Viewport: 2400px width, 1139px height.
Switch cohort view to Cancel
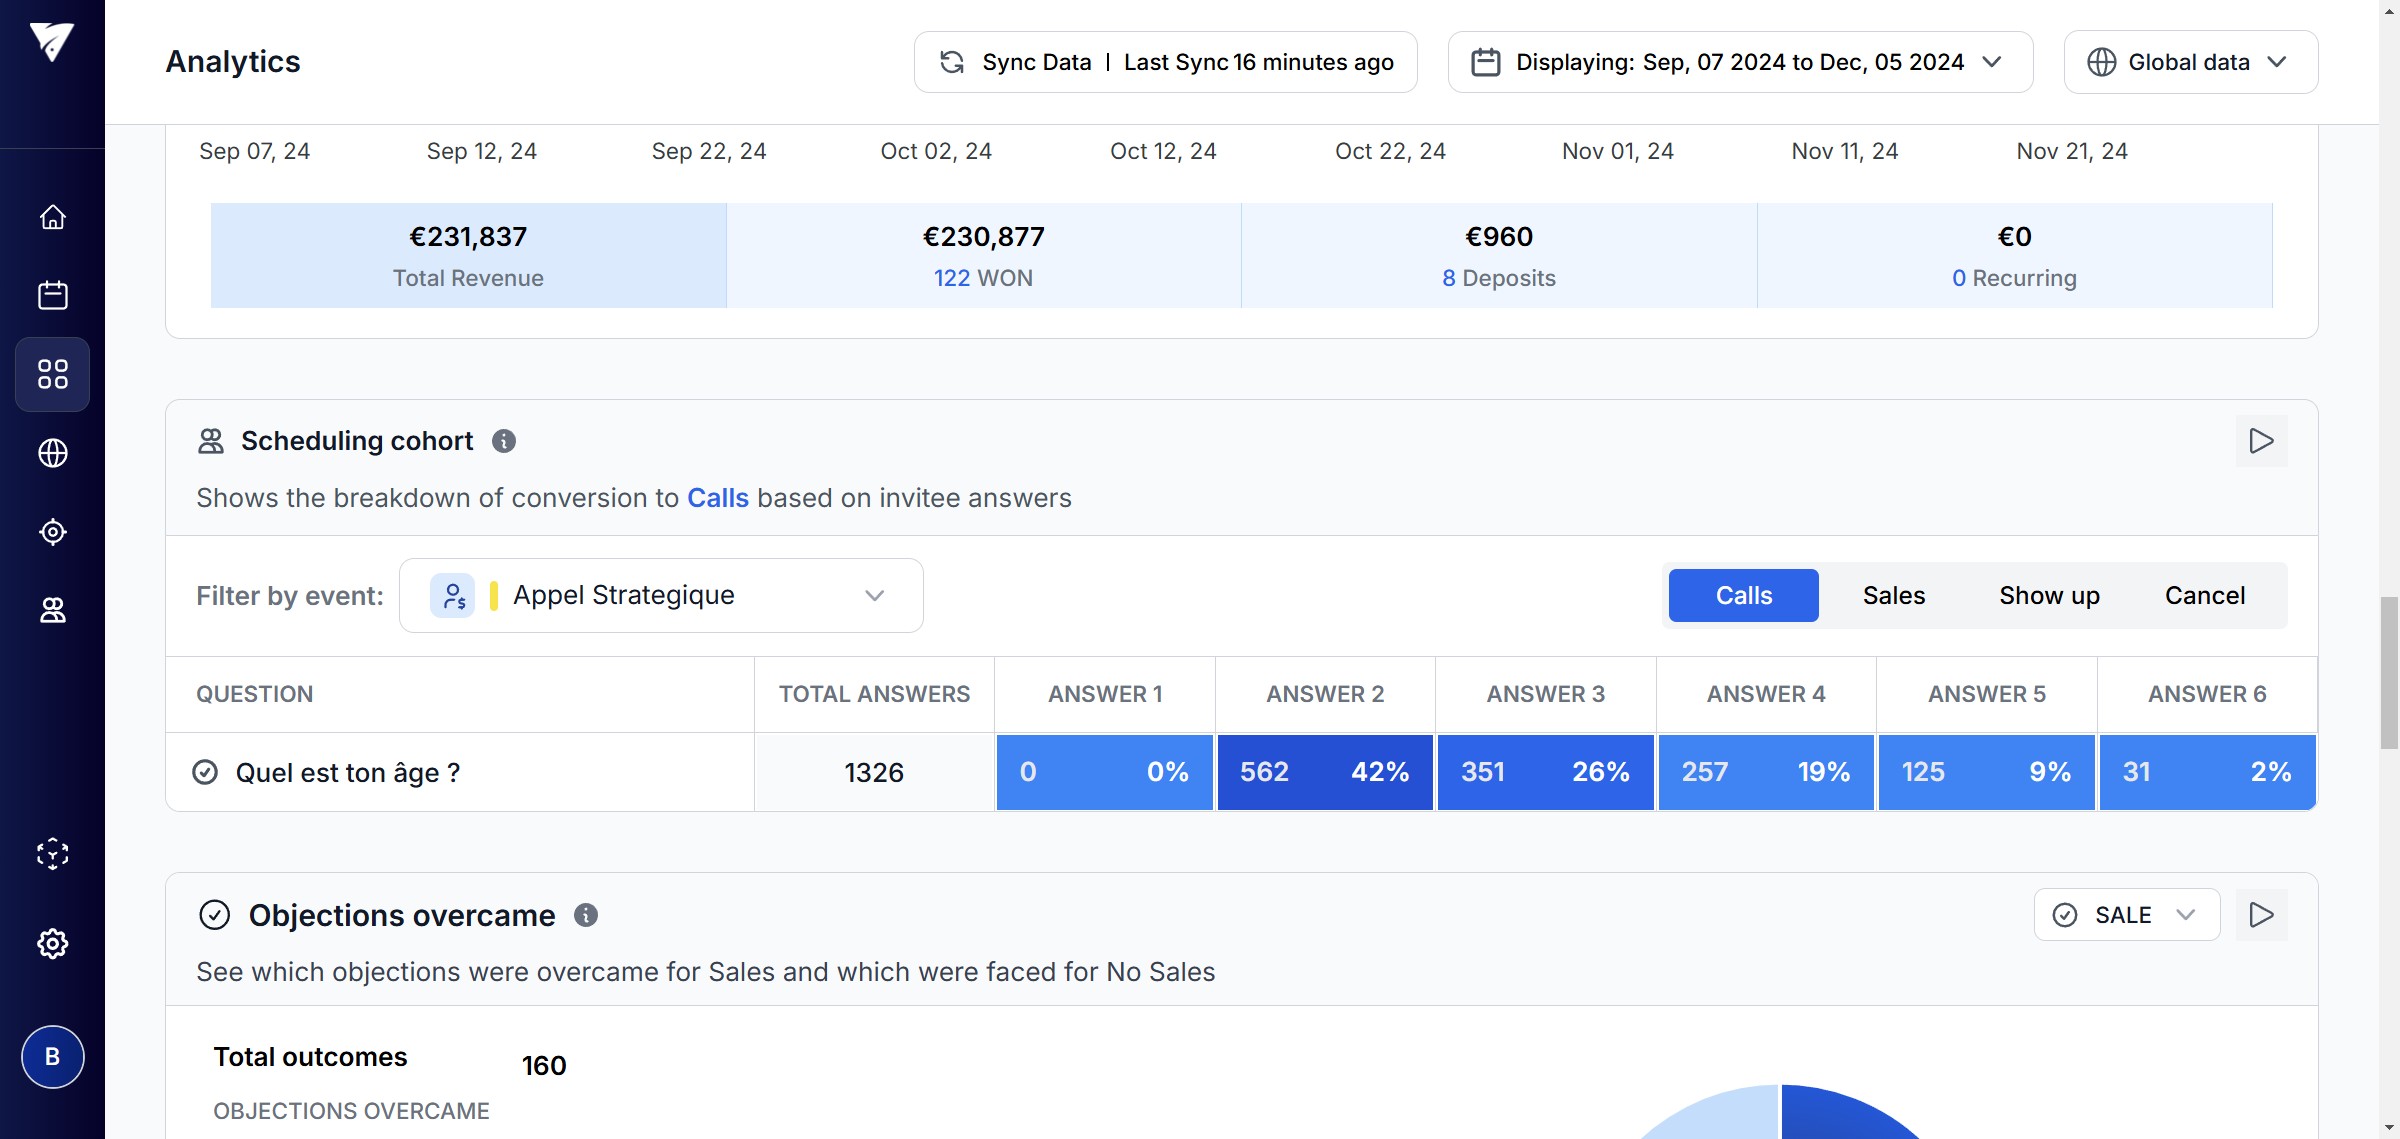pos(2204,596)
